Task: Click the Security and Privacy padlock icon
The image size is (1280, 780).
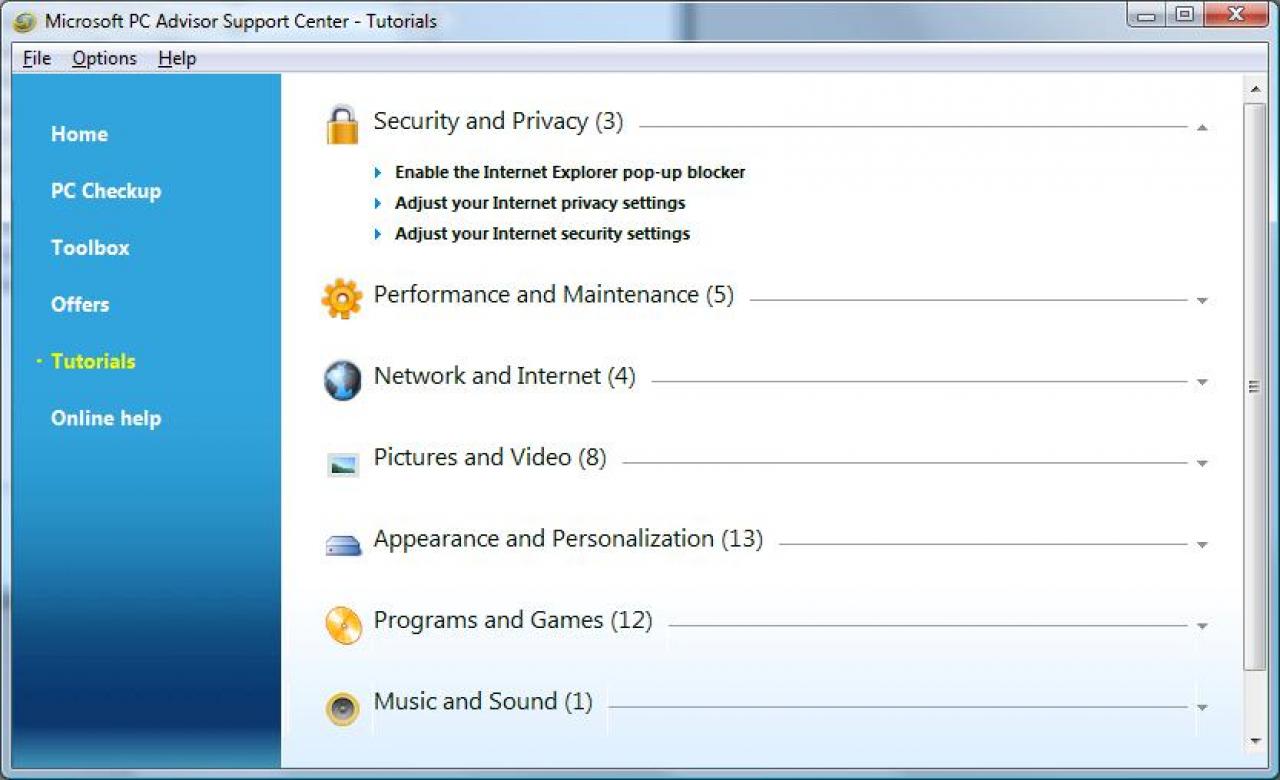Action: pyautogui.click(x=342, y=125)
